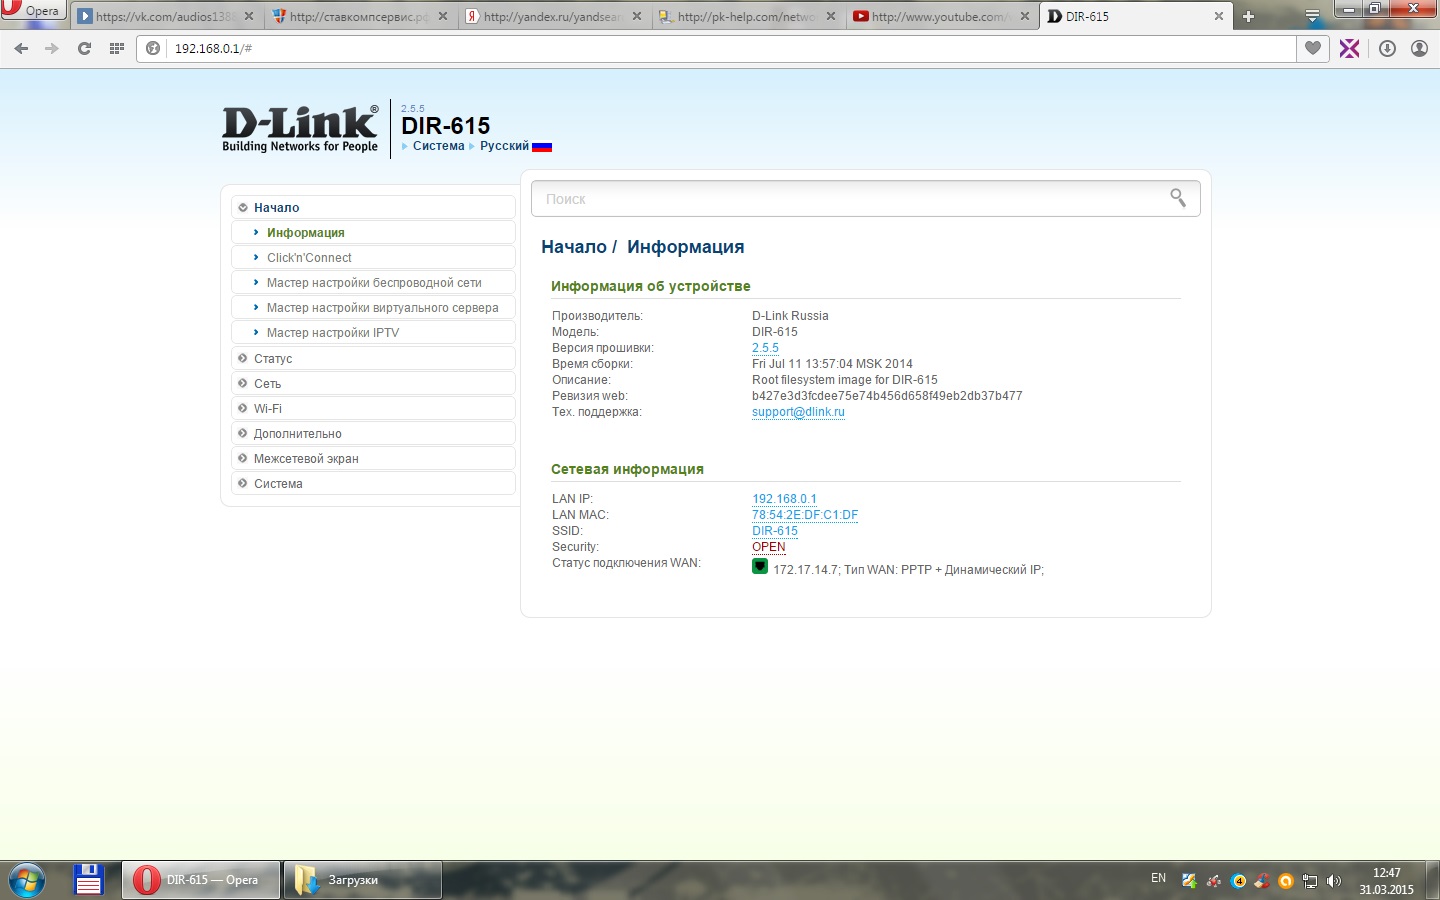Reload the router page
Viewport: 1440px width, 900px height.
click(84, 48)
